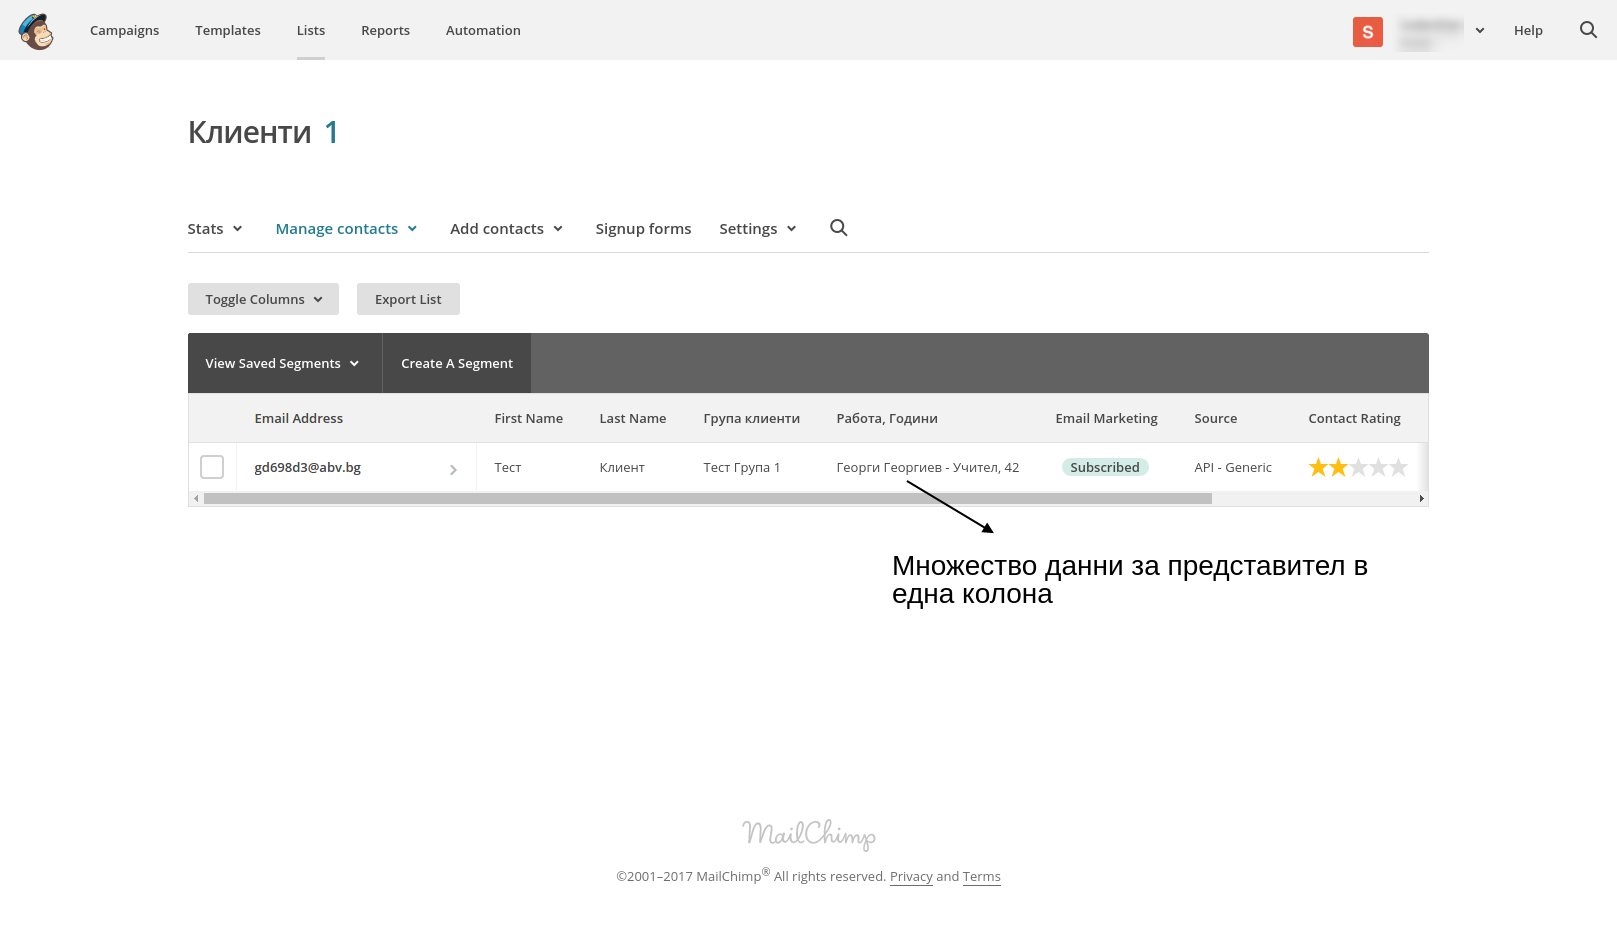Open the Terms link in footer
The width and height of the screenshot is (1617, 936).
tap(981, 877)
